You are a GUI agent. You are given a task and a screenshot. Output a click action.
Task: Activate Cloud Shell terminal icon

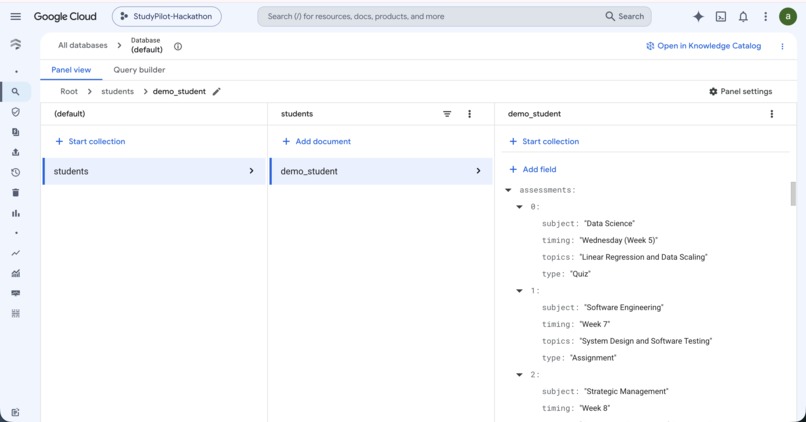[x=721, y=16]
